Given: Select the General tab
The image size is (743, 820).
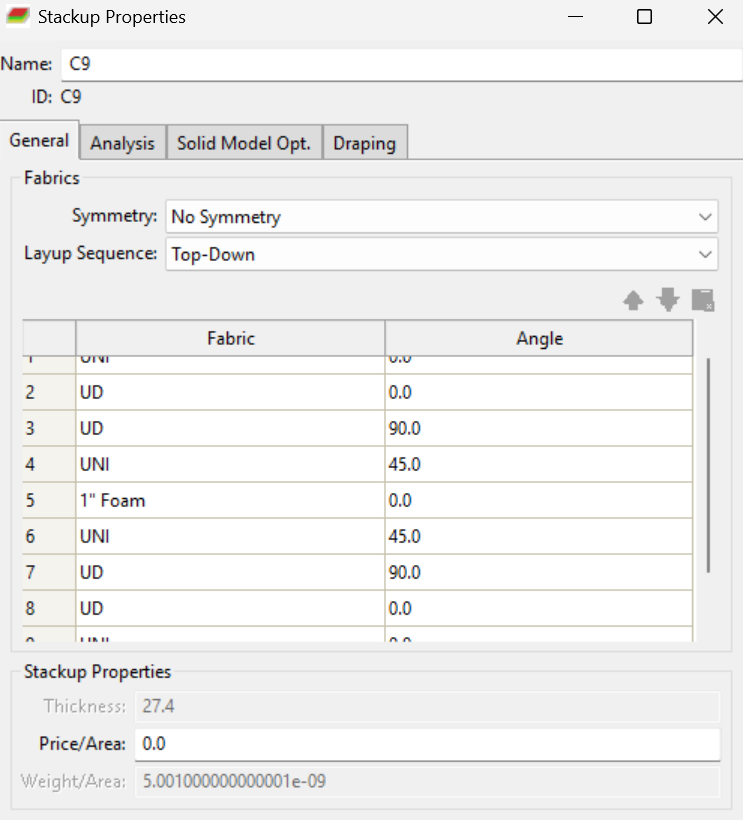Looking at the screenshot, I should (x=40, y=140).
